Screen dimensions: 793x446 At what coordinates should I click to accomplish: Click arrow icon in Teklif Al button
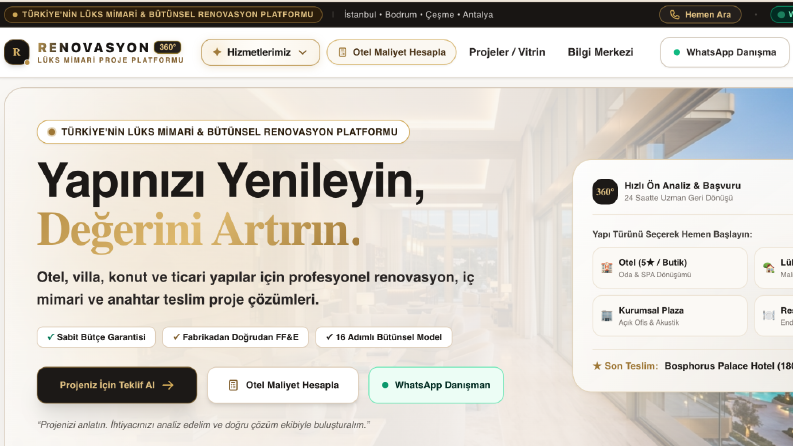click(x=168, y=385)
